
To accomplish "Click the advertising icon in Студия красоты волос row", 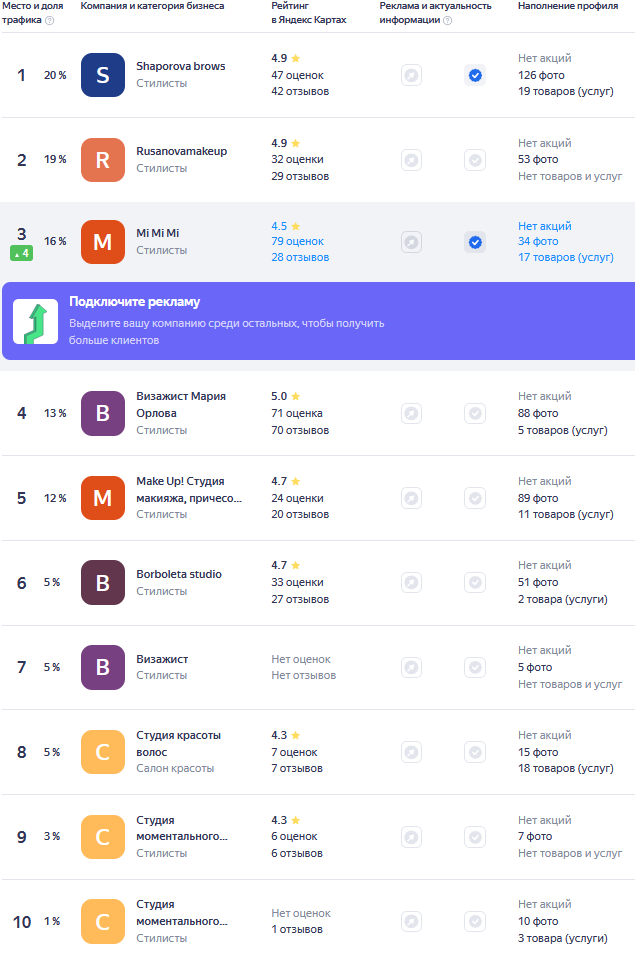I will tap(411, 752).
